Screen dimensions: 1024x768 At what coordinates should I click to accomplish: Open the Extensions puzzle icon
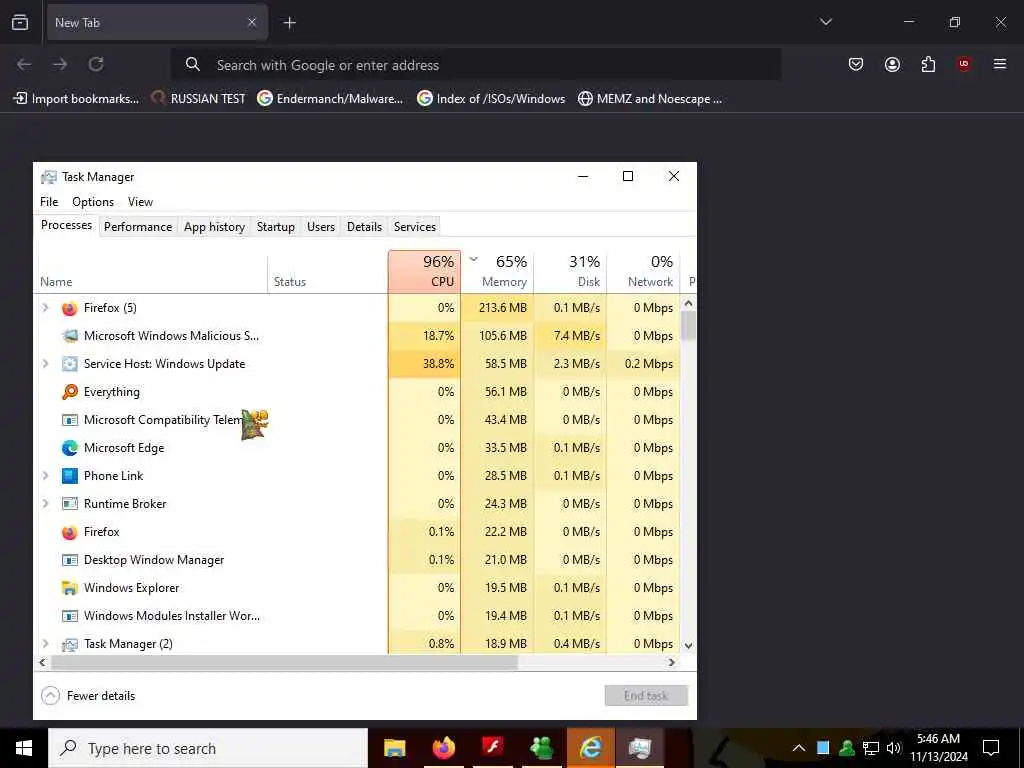(928, 64)
